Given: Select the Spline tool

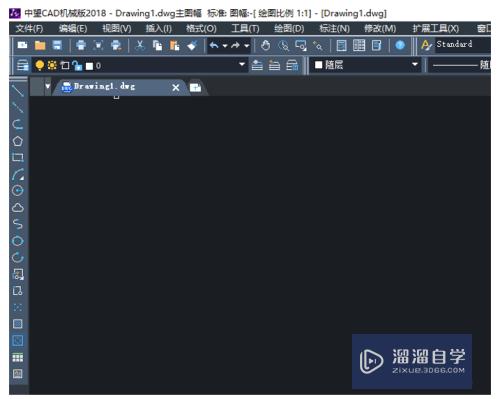Looking at the screenshot, I should [x=18, y=224].
